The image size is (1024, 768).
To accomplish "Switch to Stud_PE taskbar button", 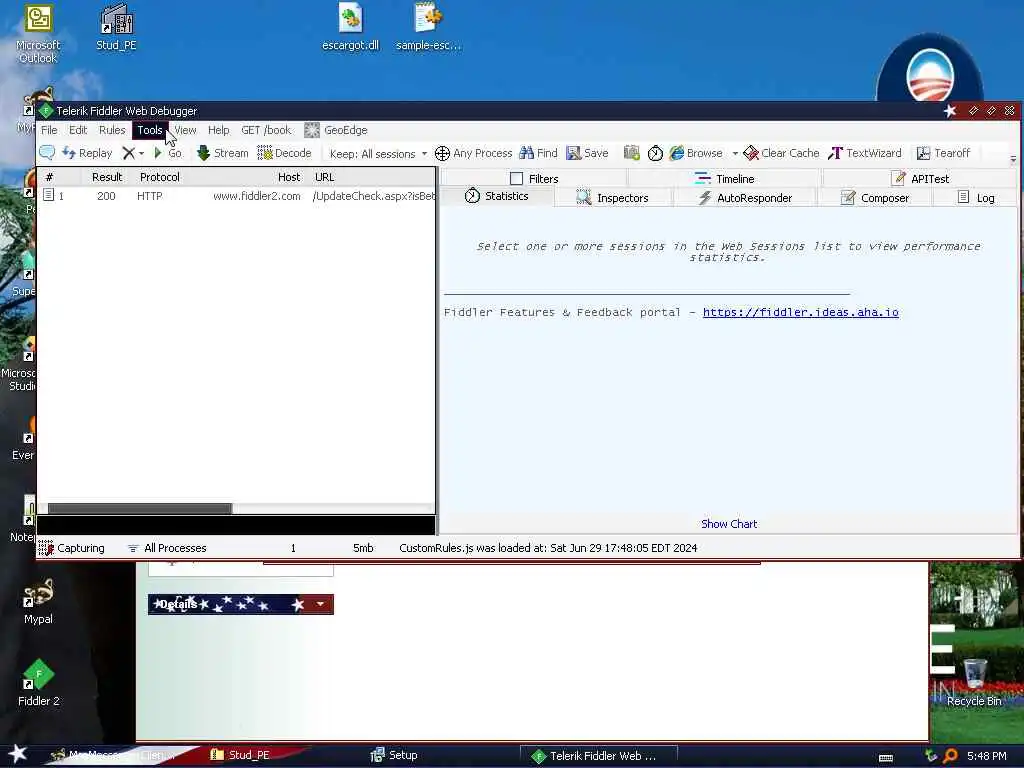I will point(240,755).
